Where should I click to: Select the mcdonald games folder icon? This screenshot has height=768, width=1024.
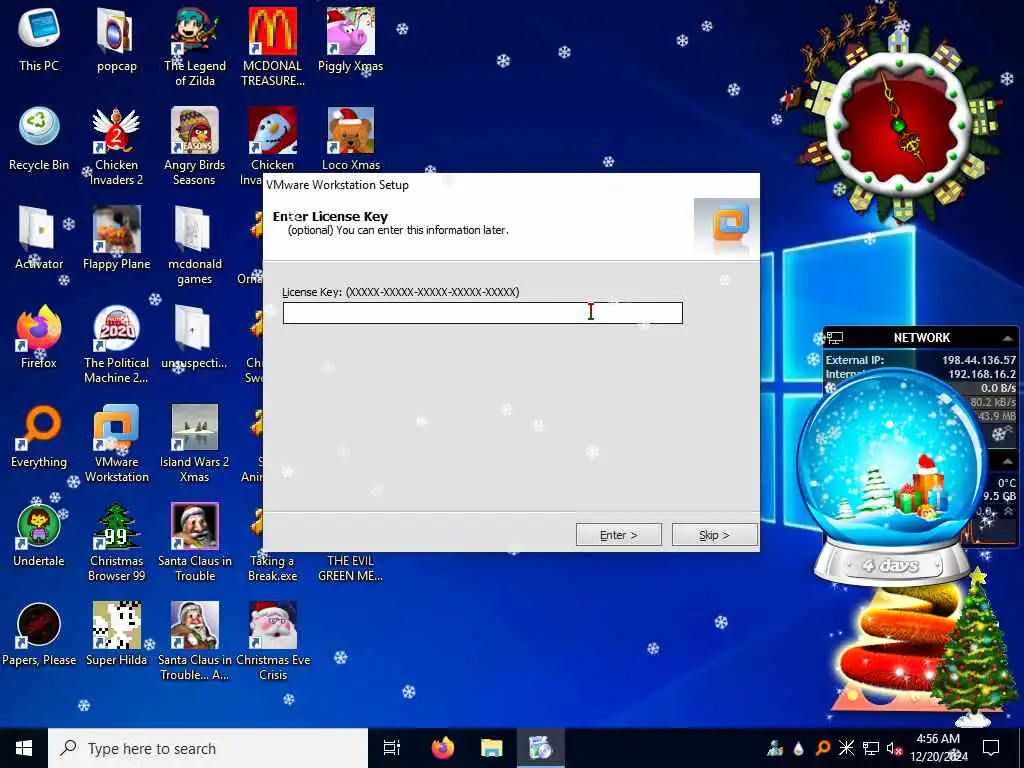tap(195, 246)
